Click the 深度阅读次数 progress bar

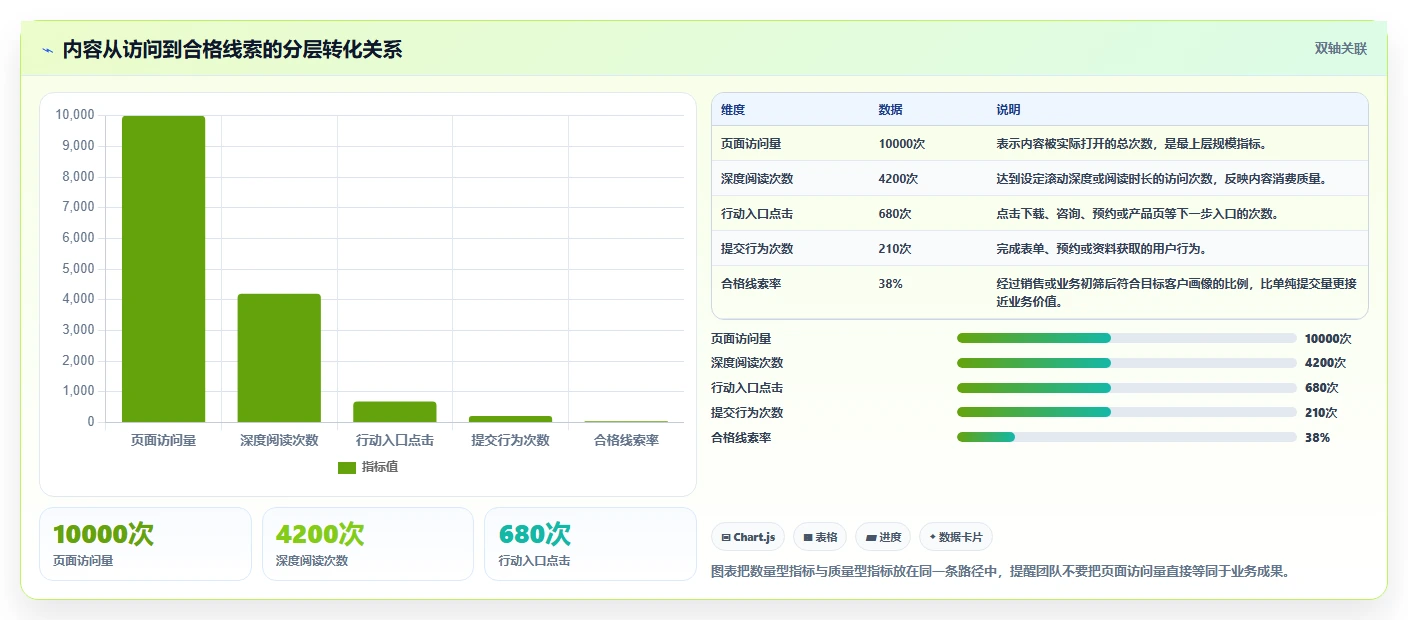click(1127, 363)
